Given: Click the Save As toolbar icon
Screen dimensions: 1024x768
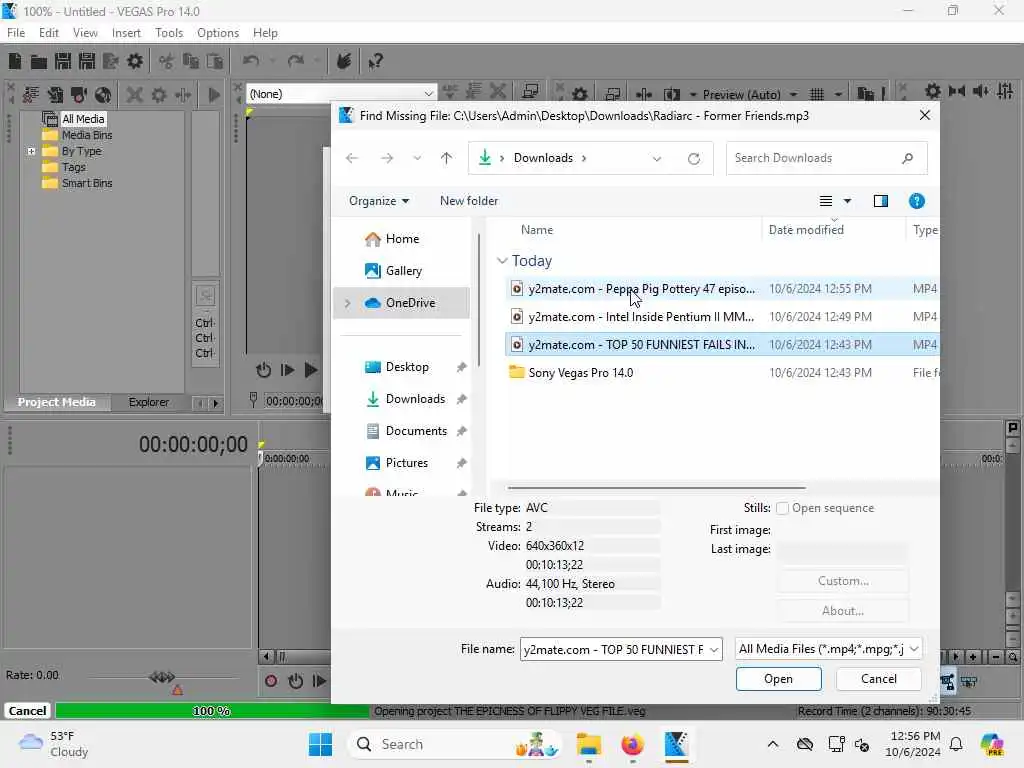Looking at the screenshot, I should (x=87, y=61).
